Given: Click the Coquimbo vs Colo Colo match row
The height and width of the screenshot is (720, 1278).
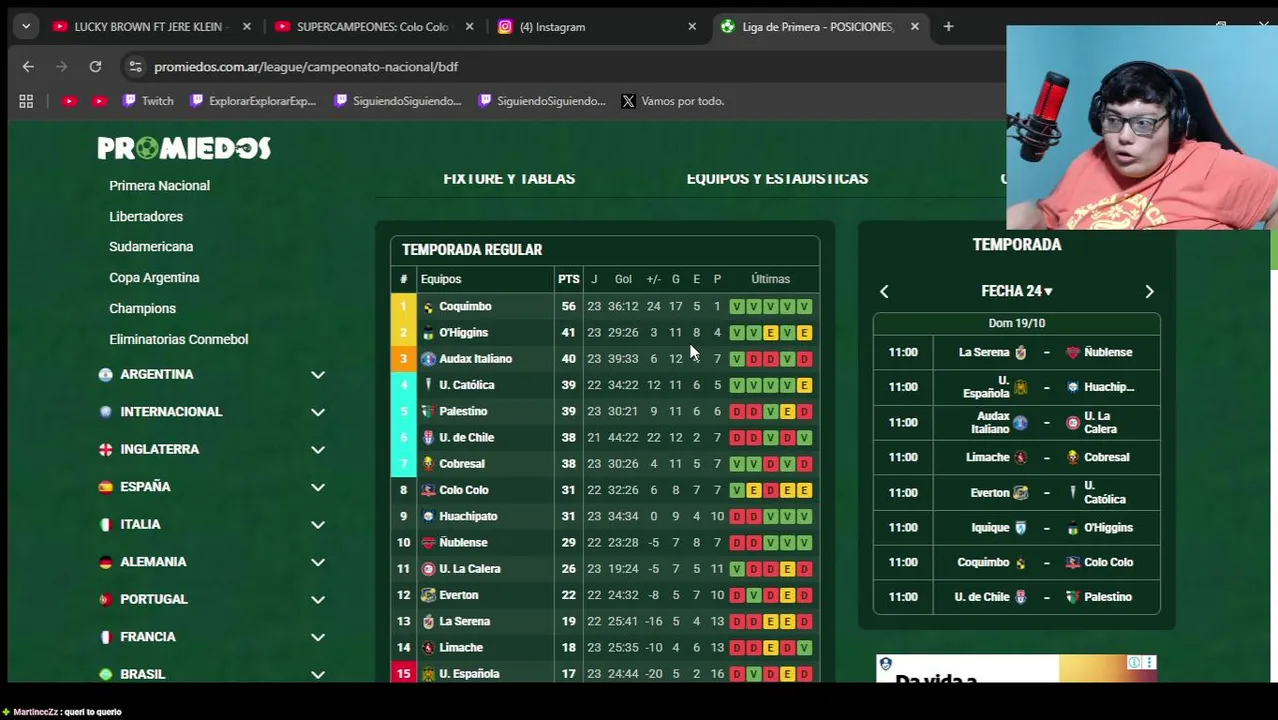Looking at the screenshot, I should (1016, 562).
